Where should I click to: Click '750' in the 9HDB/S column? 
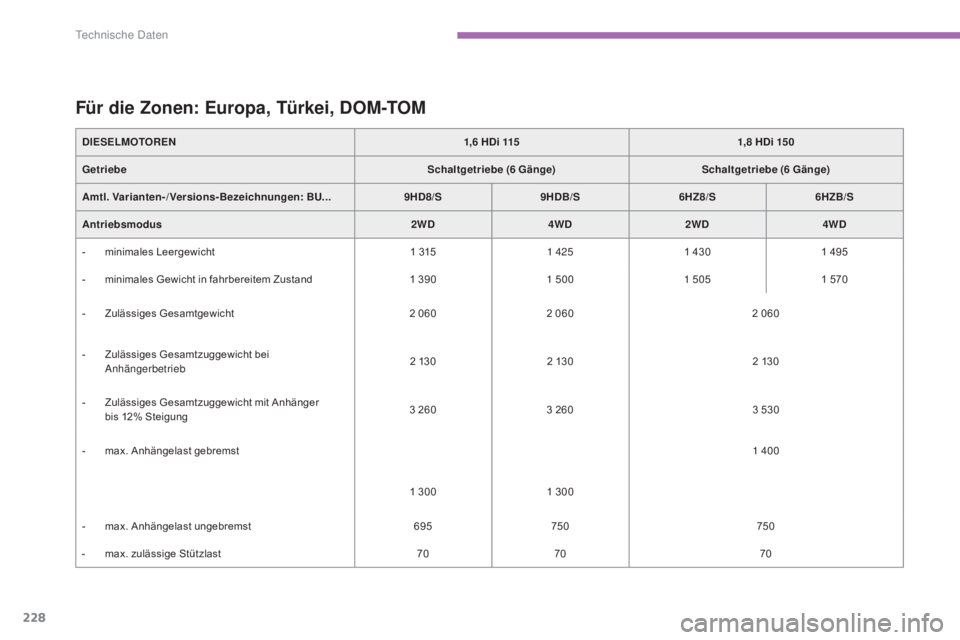coord(560,526)
